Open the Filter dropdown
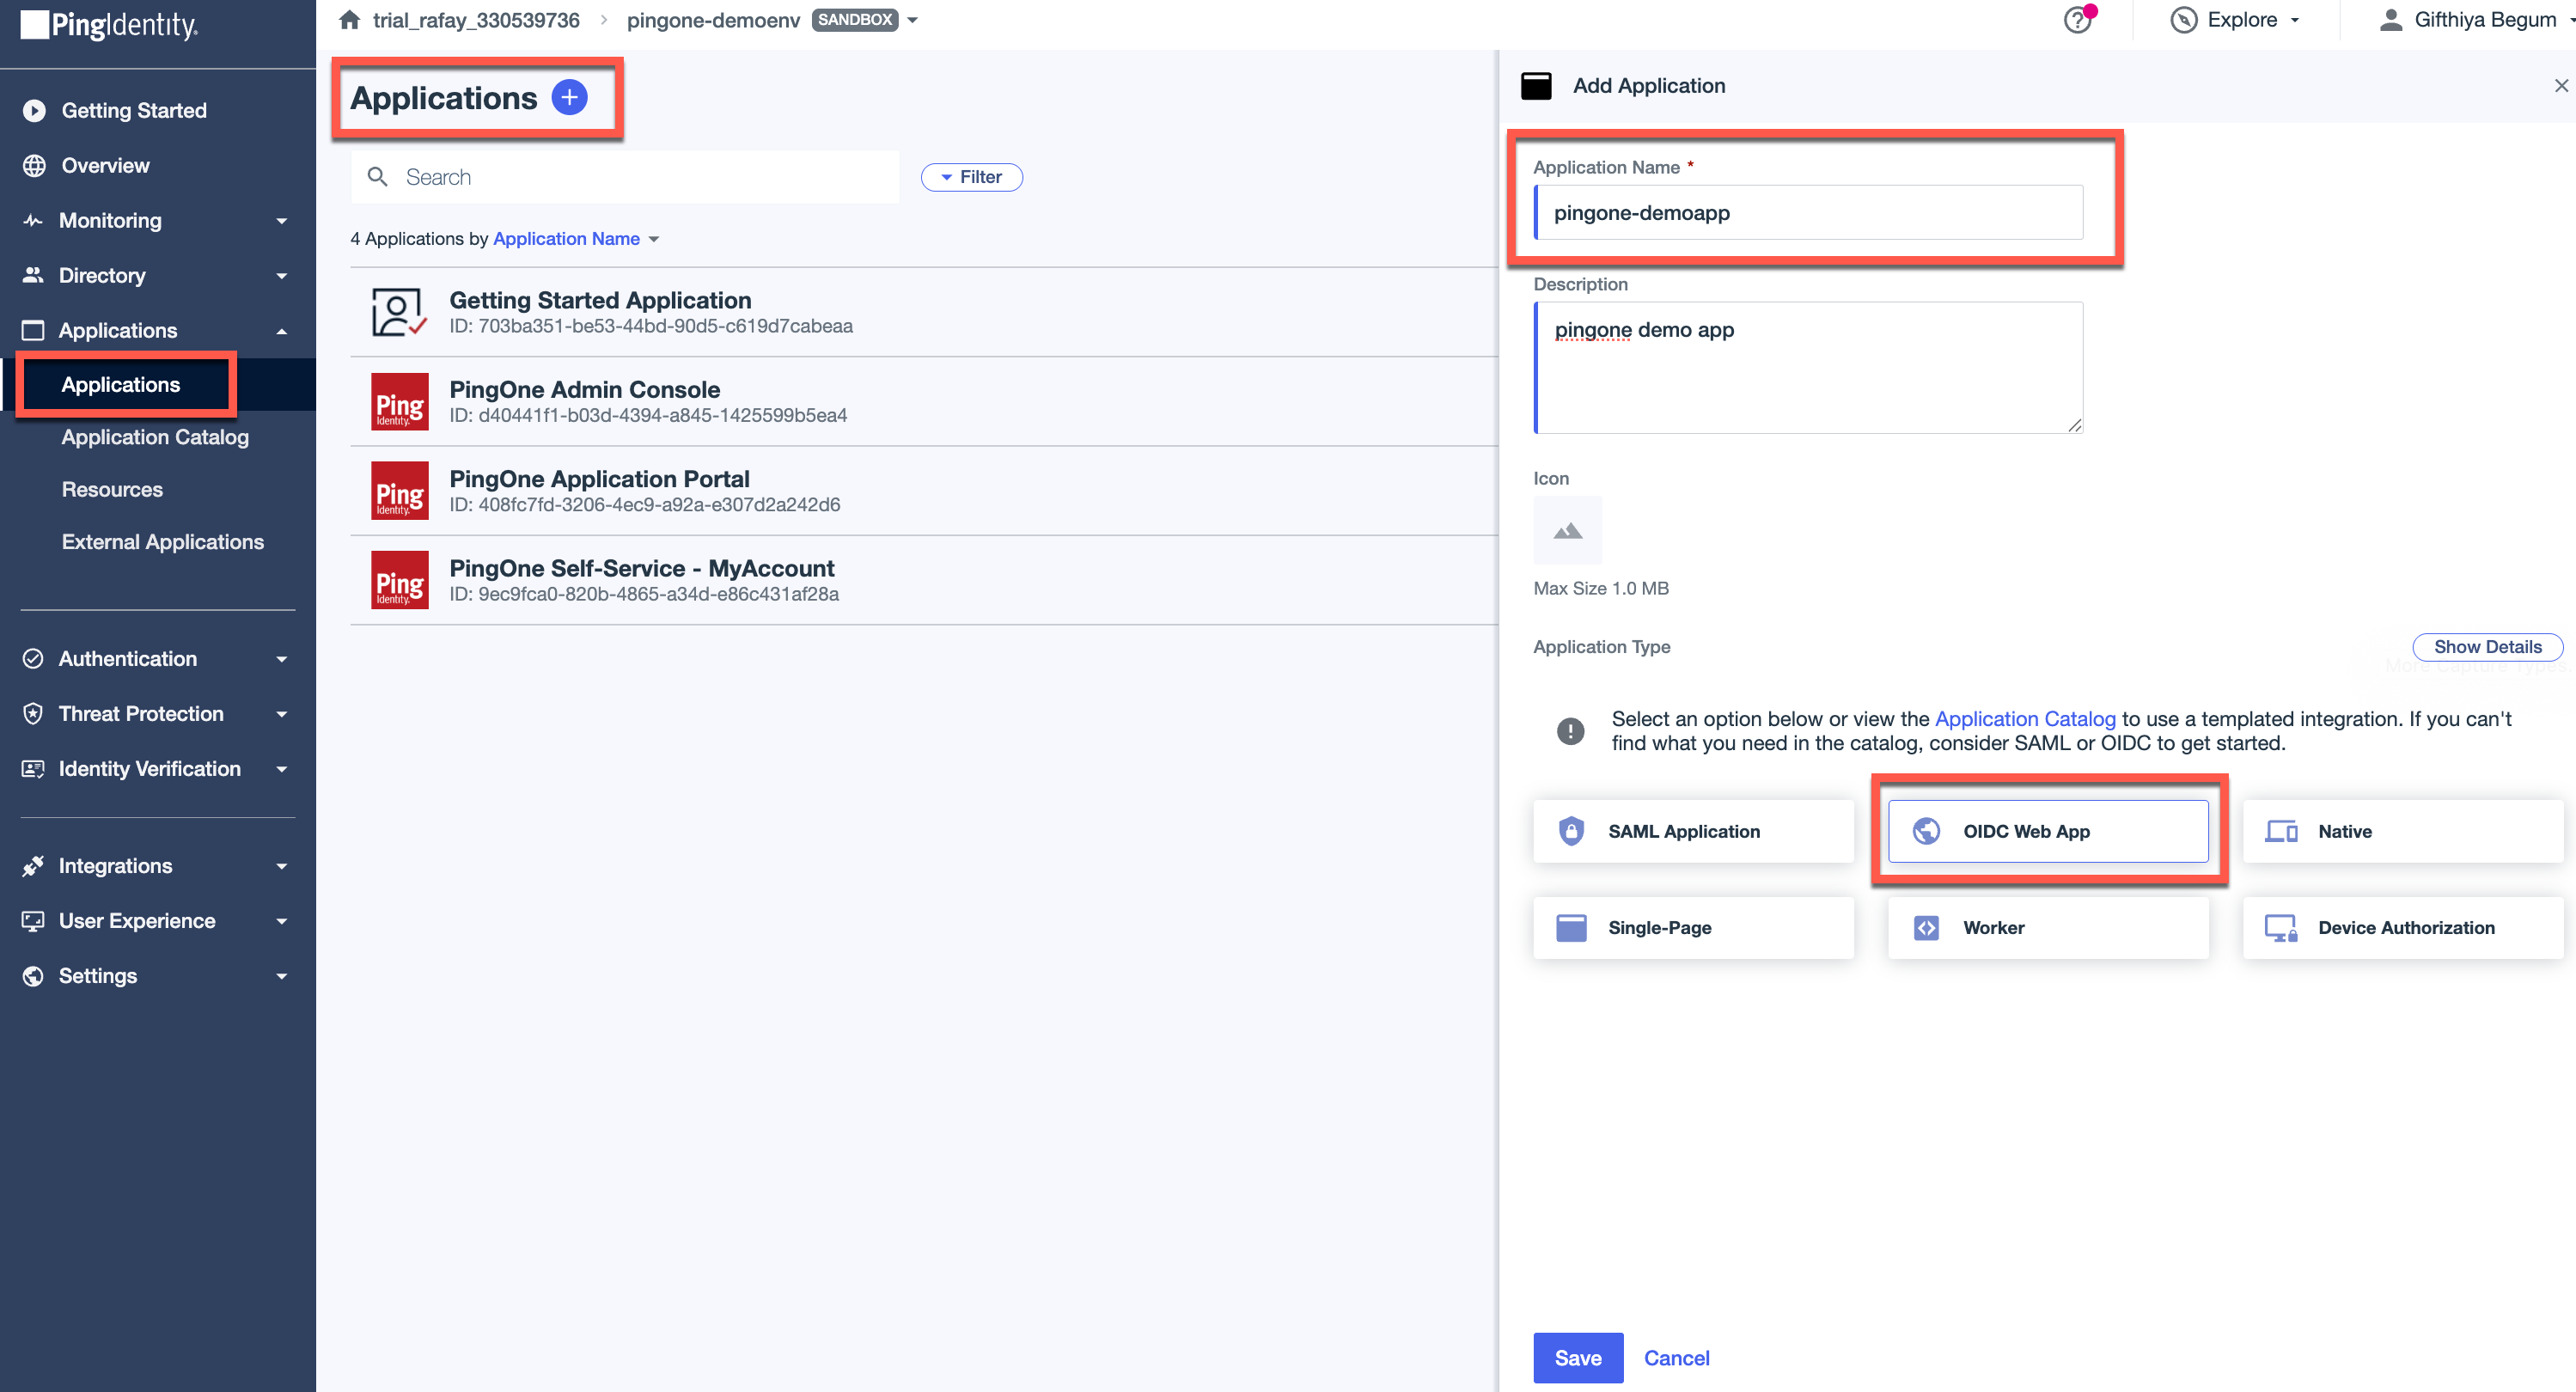This screenshot has height=1392, width=2576. click(x=971, y=177)
